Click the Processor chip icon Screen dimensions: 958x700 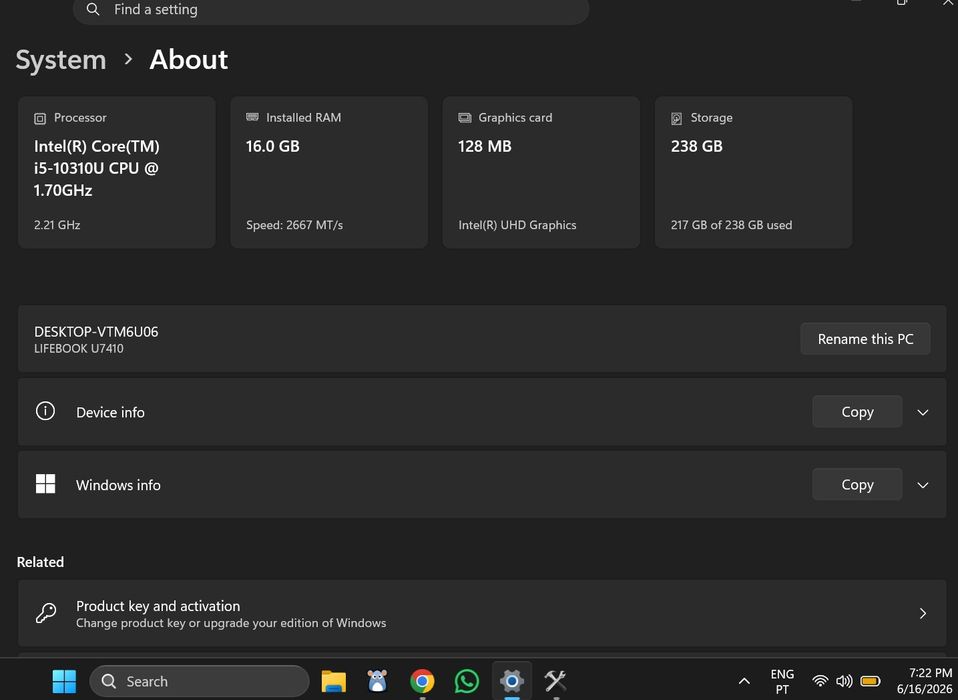coord(40,118)
